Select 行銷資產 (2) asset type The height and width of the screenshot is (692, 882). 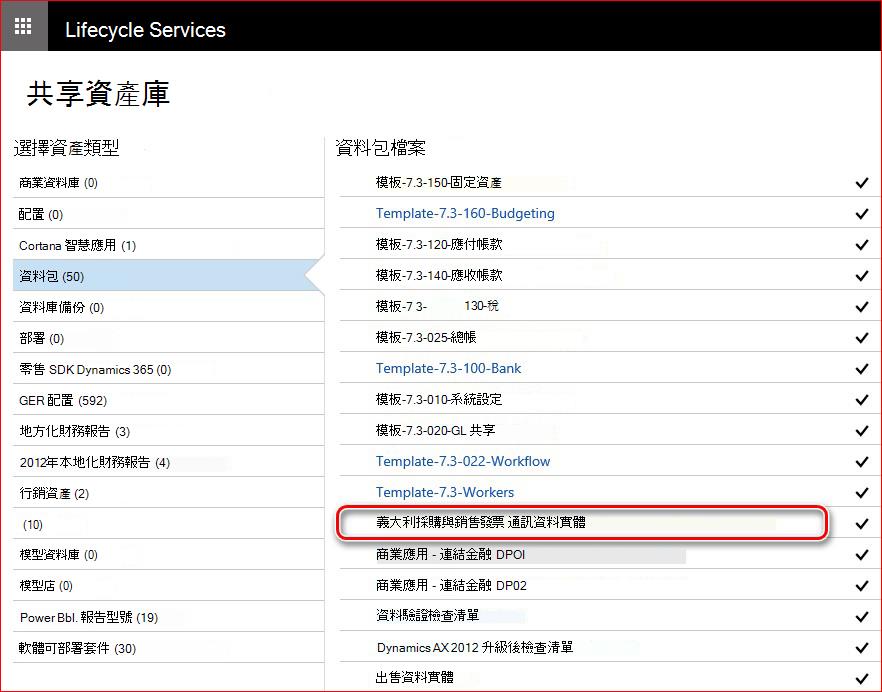pos(169,493)
